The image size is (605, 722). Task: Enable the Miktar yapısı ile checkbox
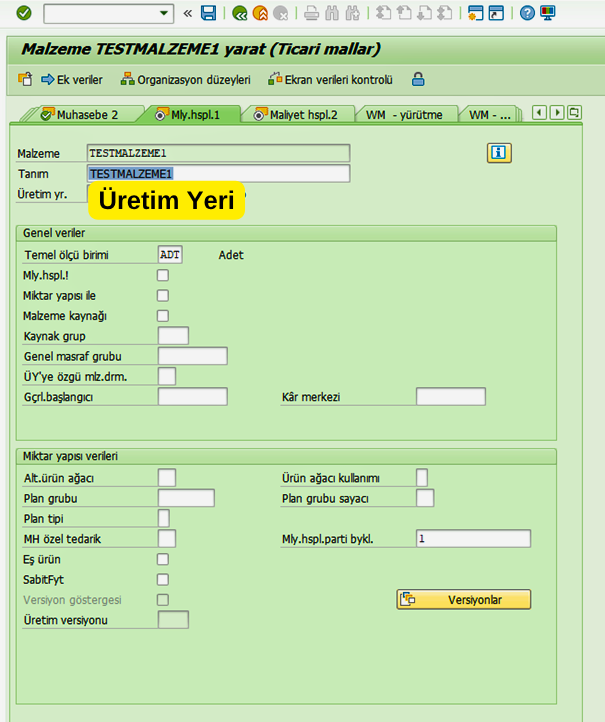pyautogui.click(x=163, y=296)
